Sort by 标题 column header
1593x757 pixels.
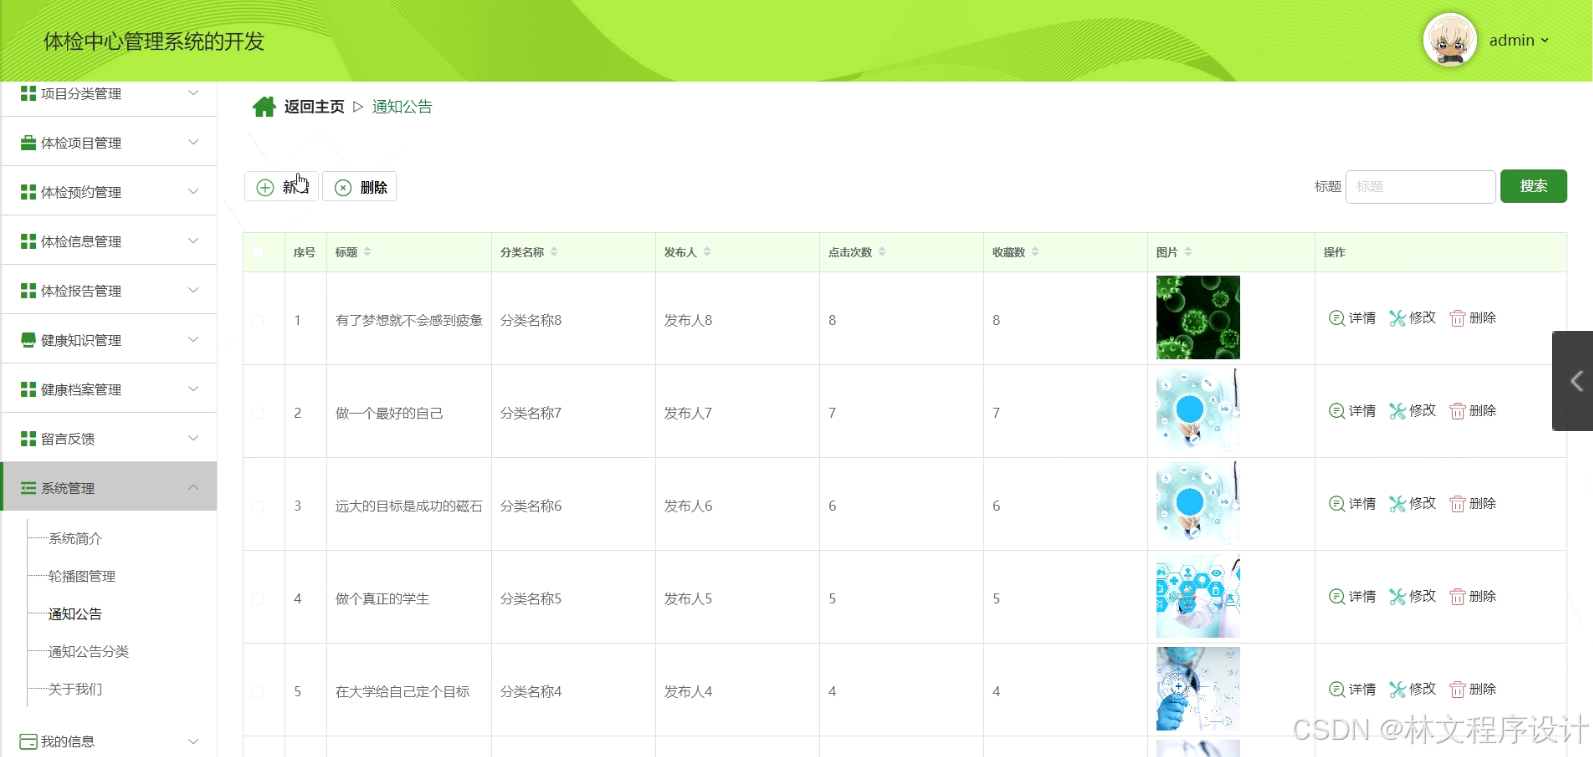click(353, 252)
